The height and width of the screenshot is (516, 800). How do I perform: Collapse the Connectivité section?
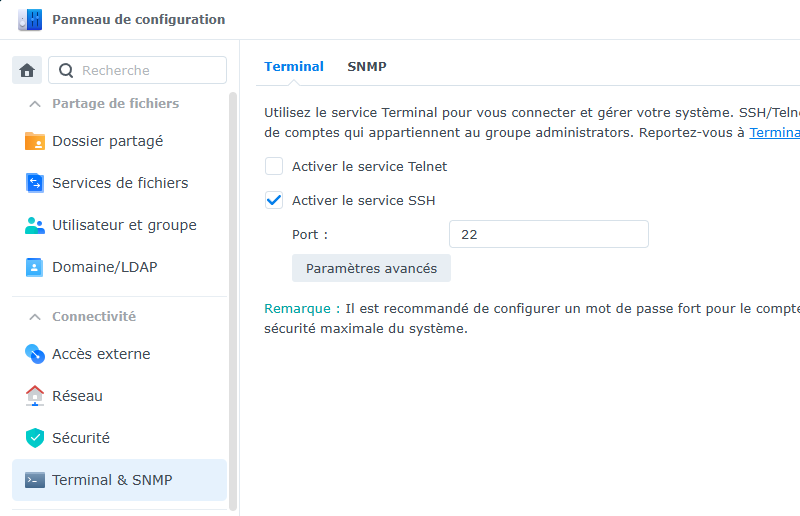pyautogui.click(x=35, y=317)
